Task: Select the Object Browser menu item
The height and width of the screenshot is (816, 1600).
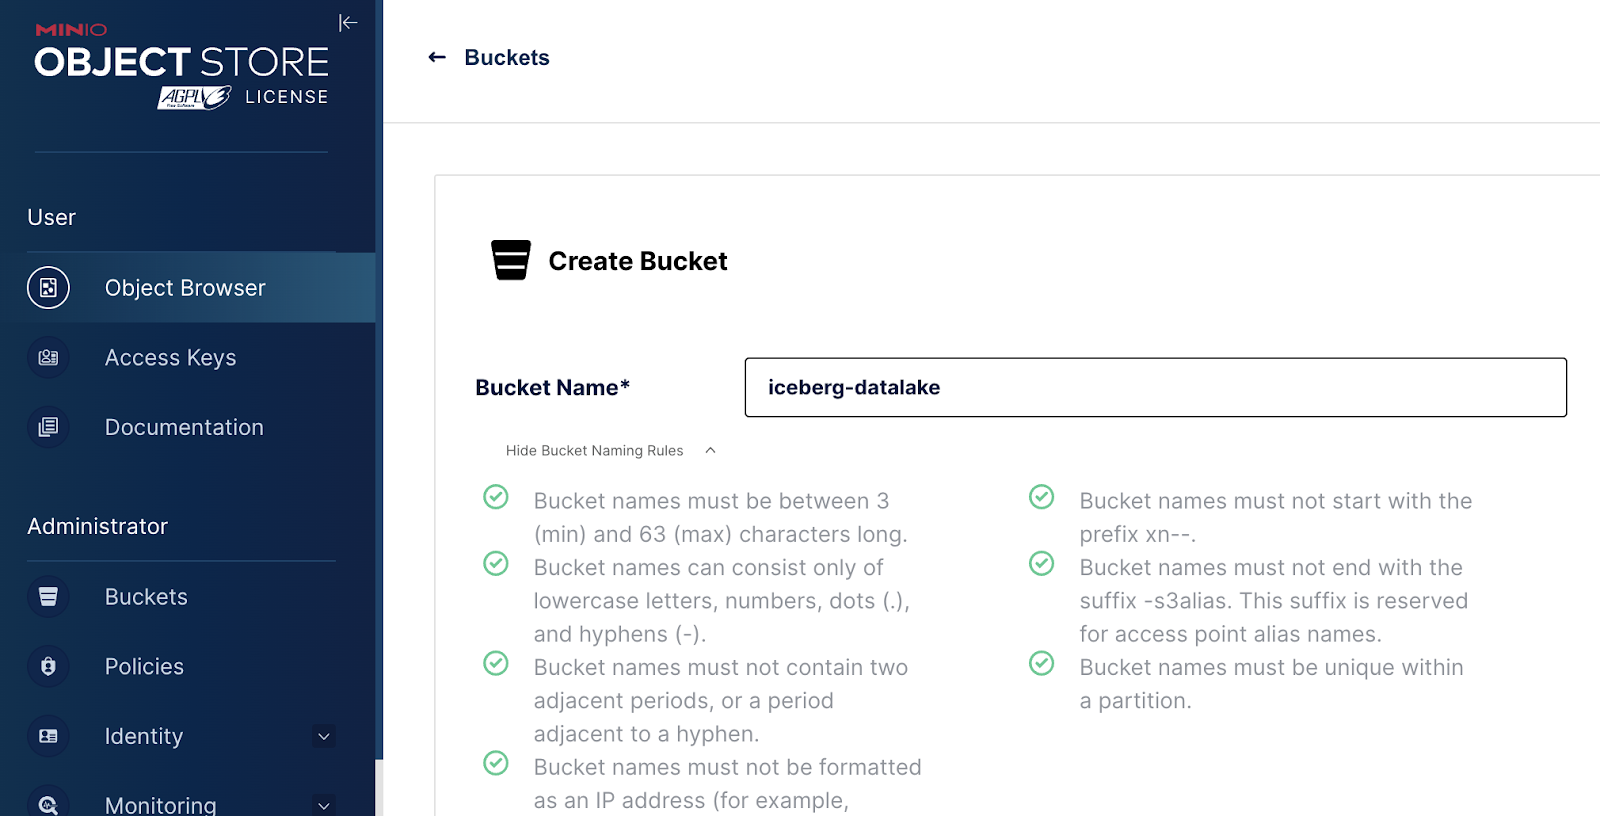Action: 185,288
